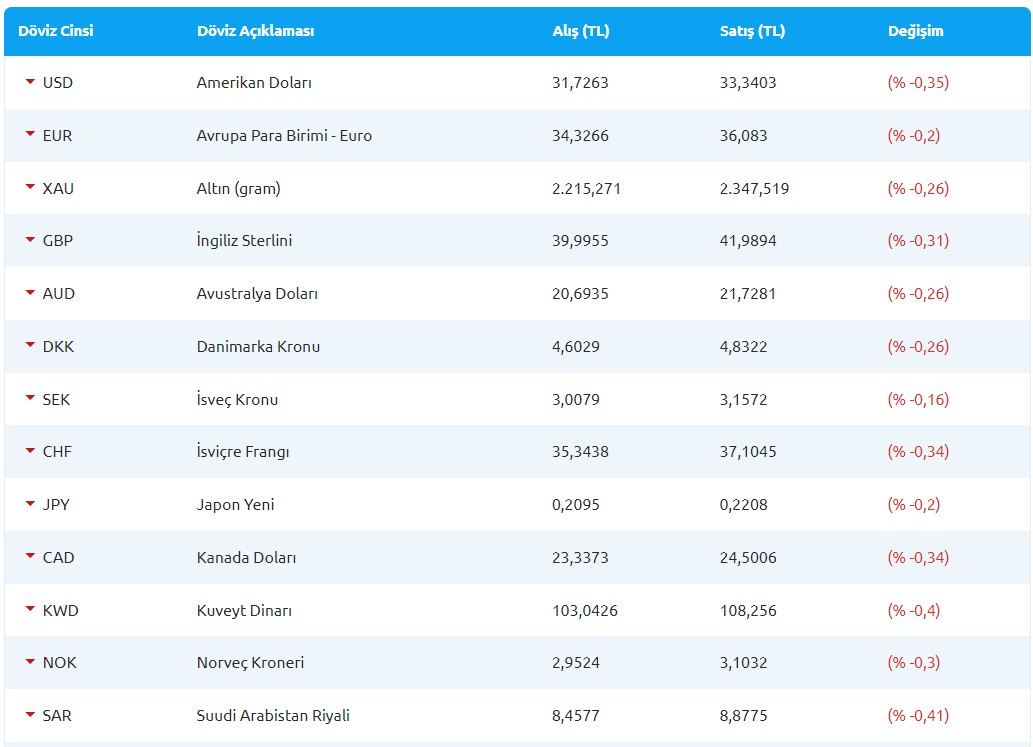Click the red arrow icon next to EUR
The height and width of the screenshot is (747, 1033).
tap(30, 135)
